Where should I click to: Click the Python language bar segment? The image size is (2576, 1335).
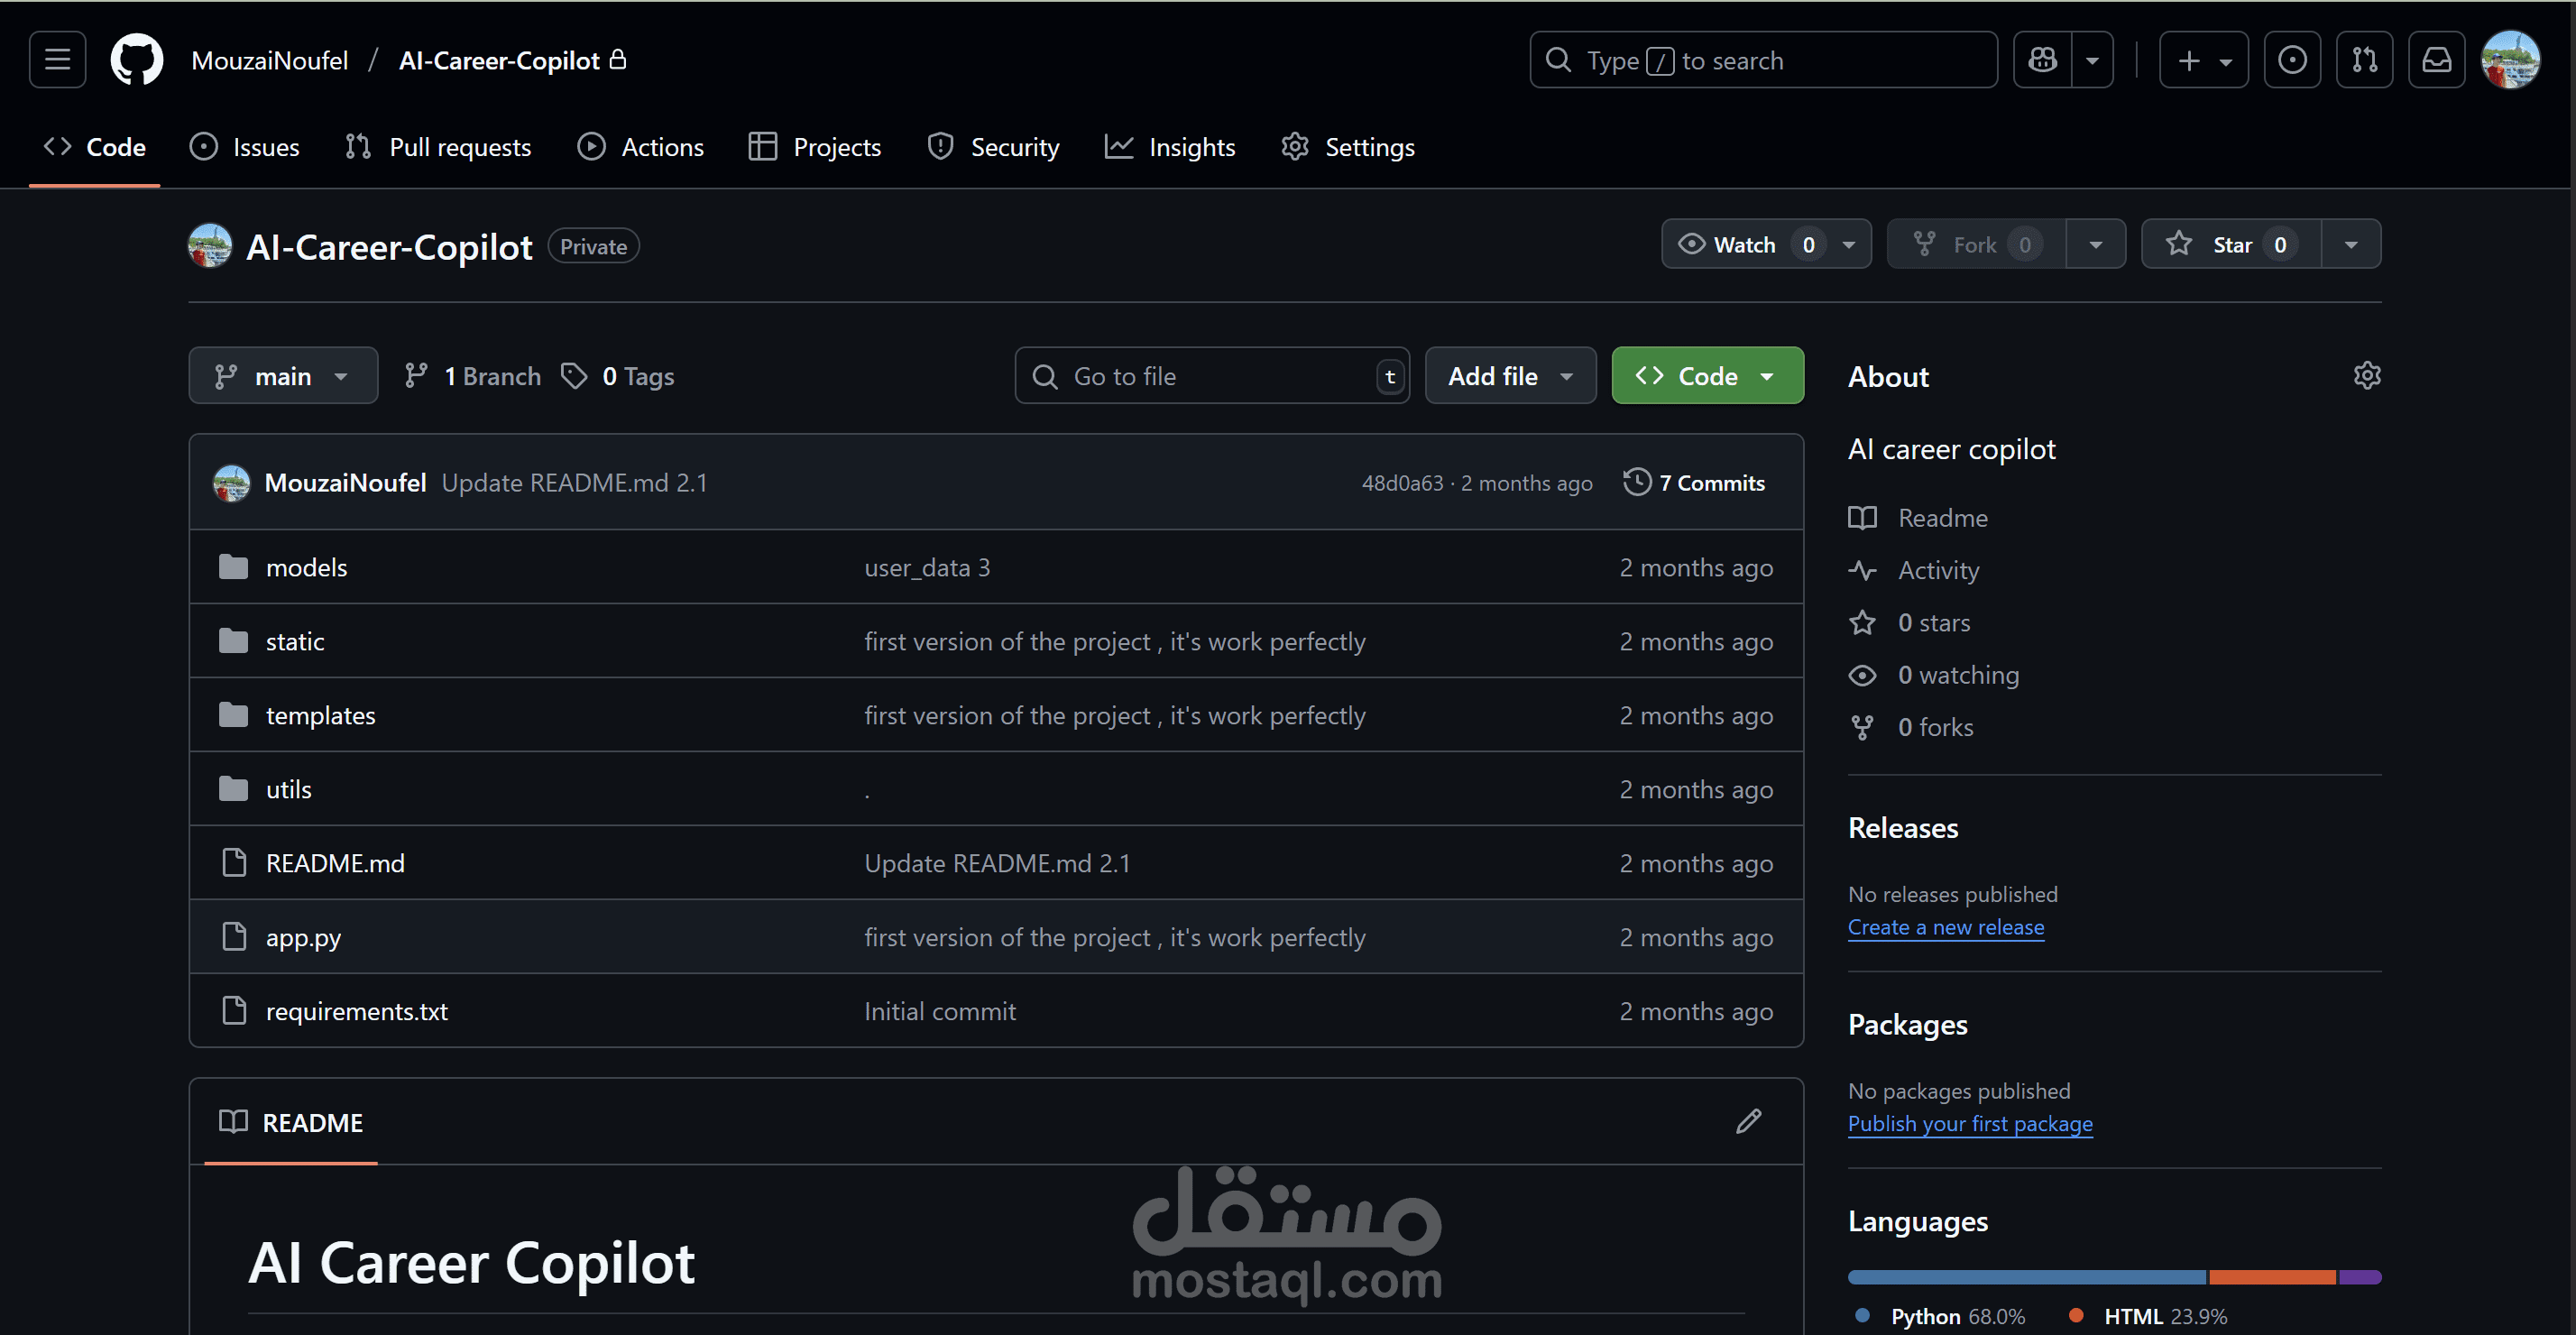pyautogui.click(x=2026, y=1277)
